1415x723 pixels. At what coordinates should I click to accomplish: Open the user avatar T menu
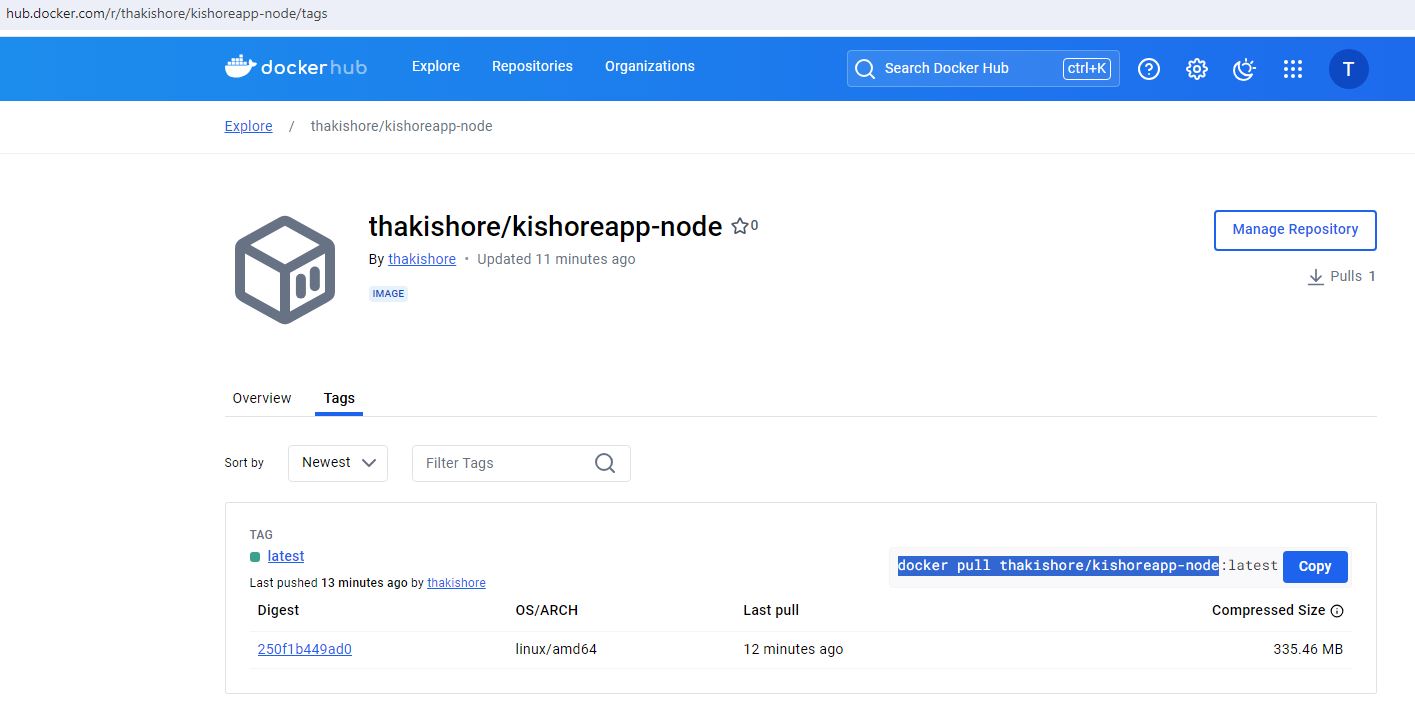[x=1348, y=69]
